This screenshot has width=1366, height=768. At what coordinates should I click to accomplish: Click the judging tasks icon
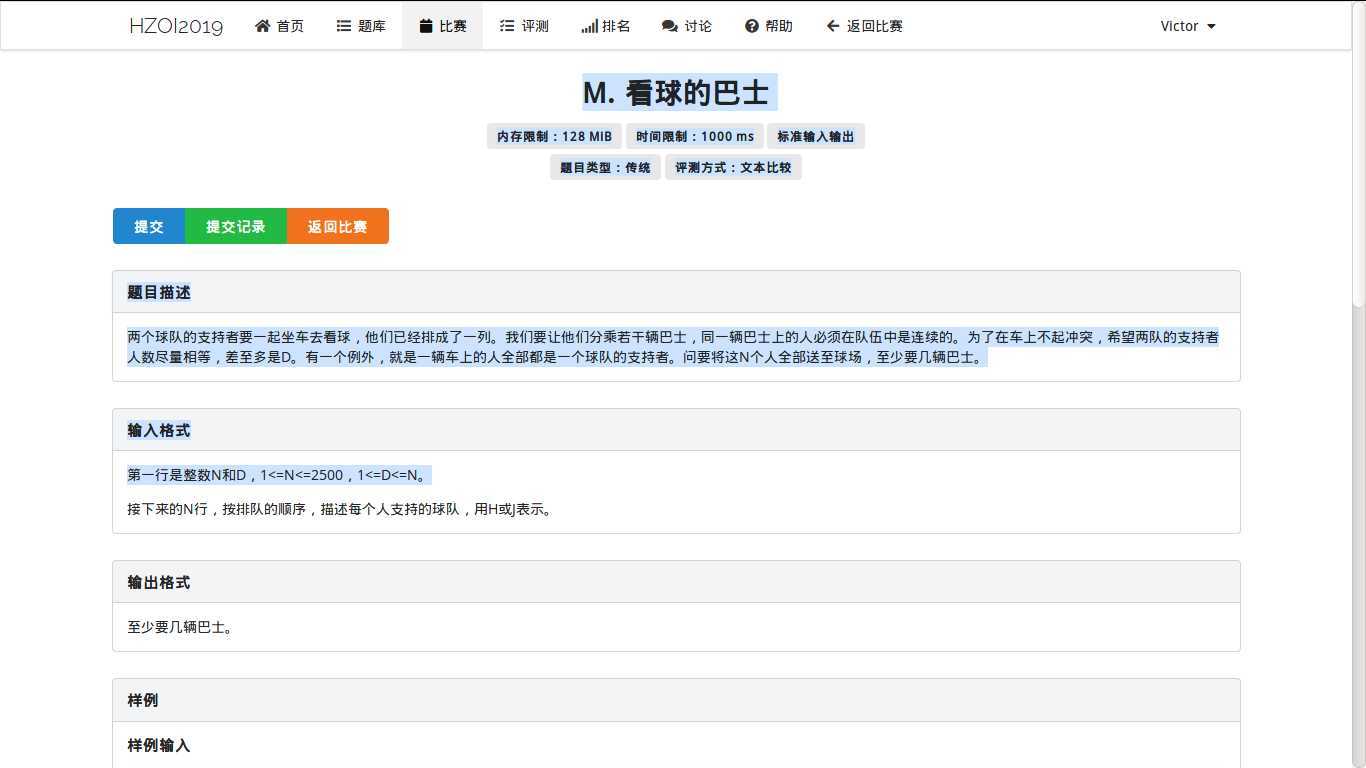(x=507, y=26)
